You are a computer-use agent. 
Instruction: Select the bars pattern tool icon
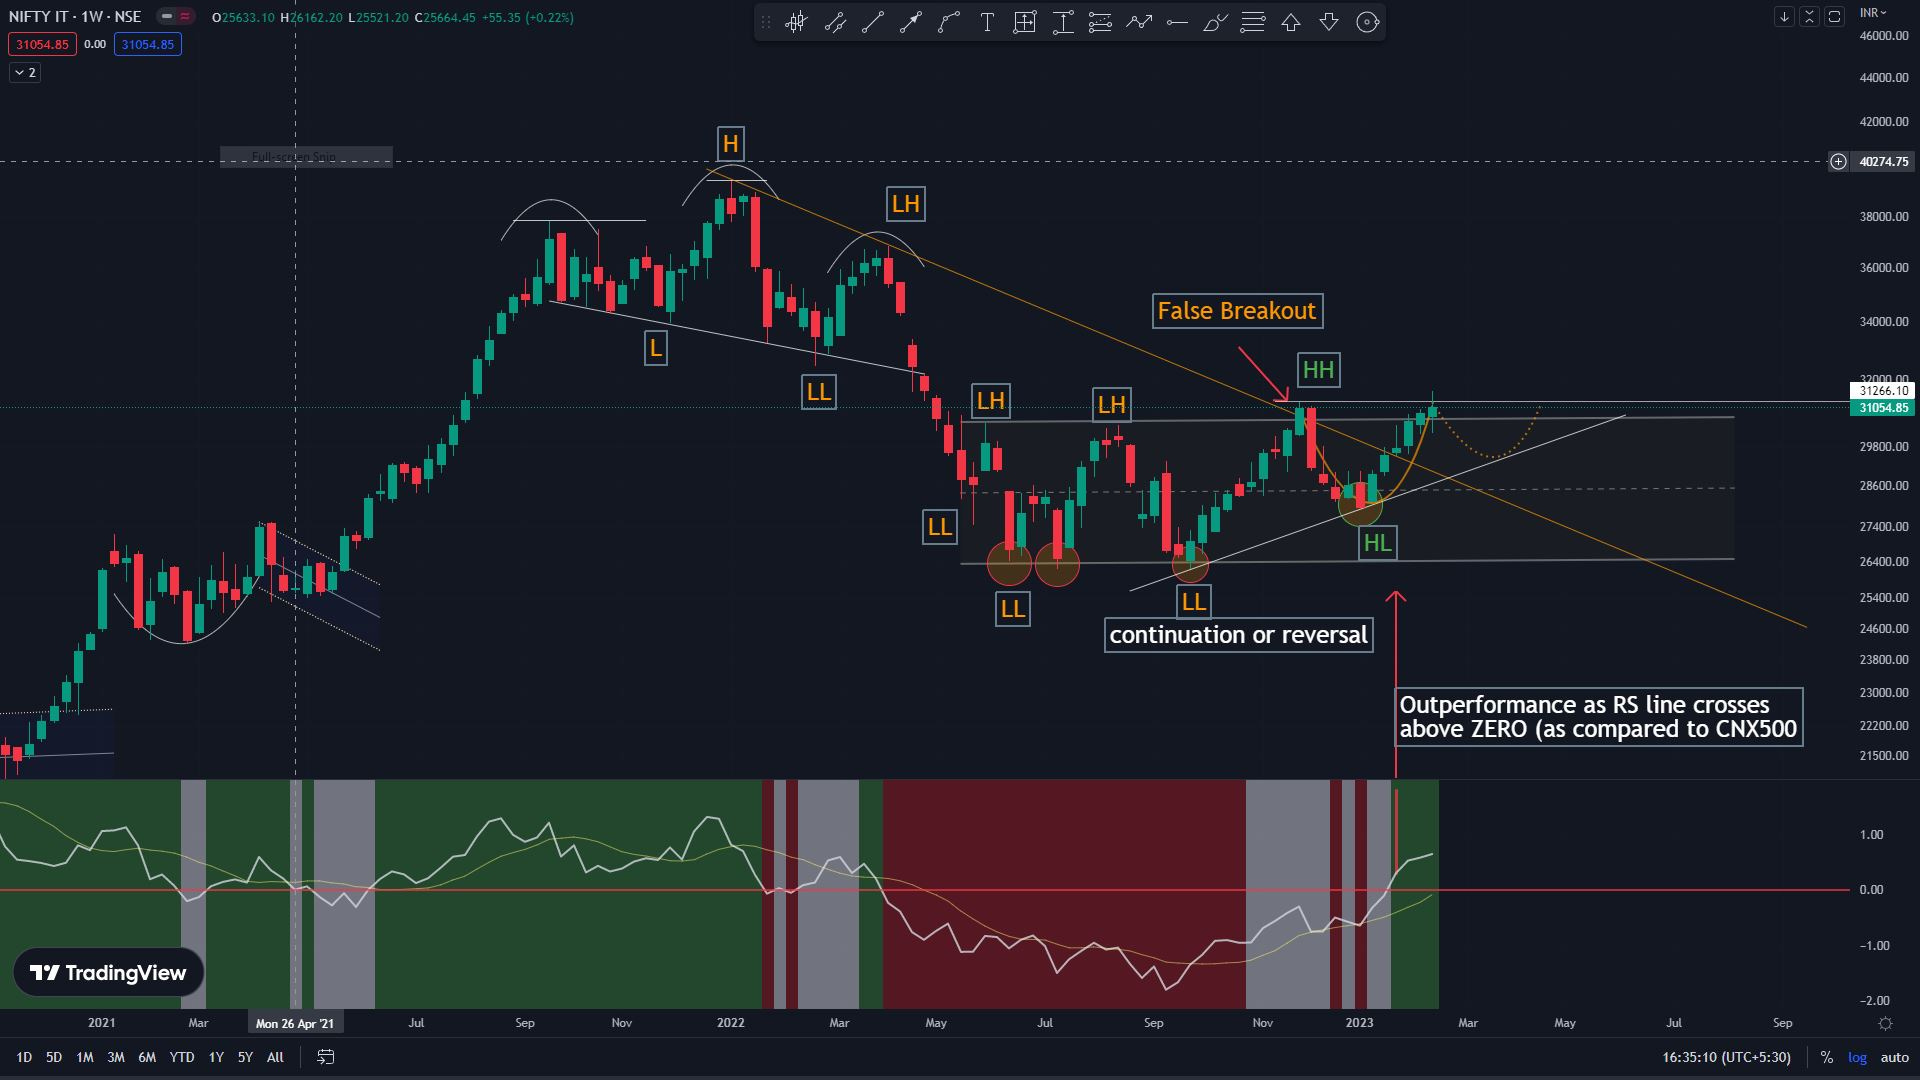click(x=796, y=22)
